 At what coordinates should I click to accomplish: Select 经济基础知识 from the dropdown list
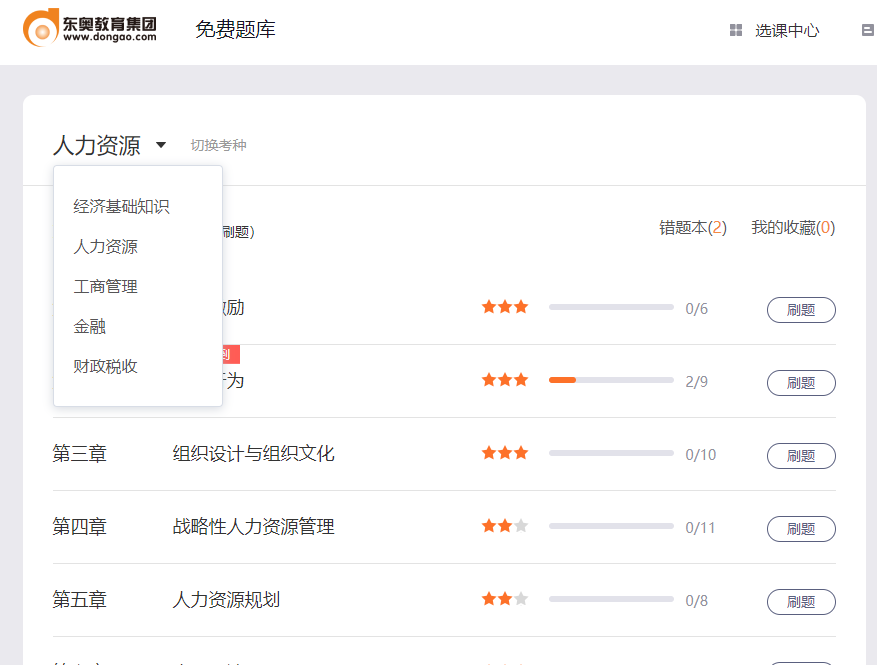(121, 207)
